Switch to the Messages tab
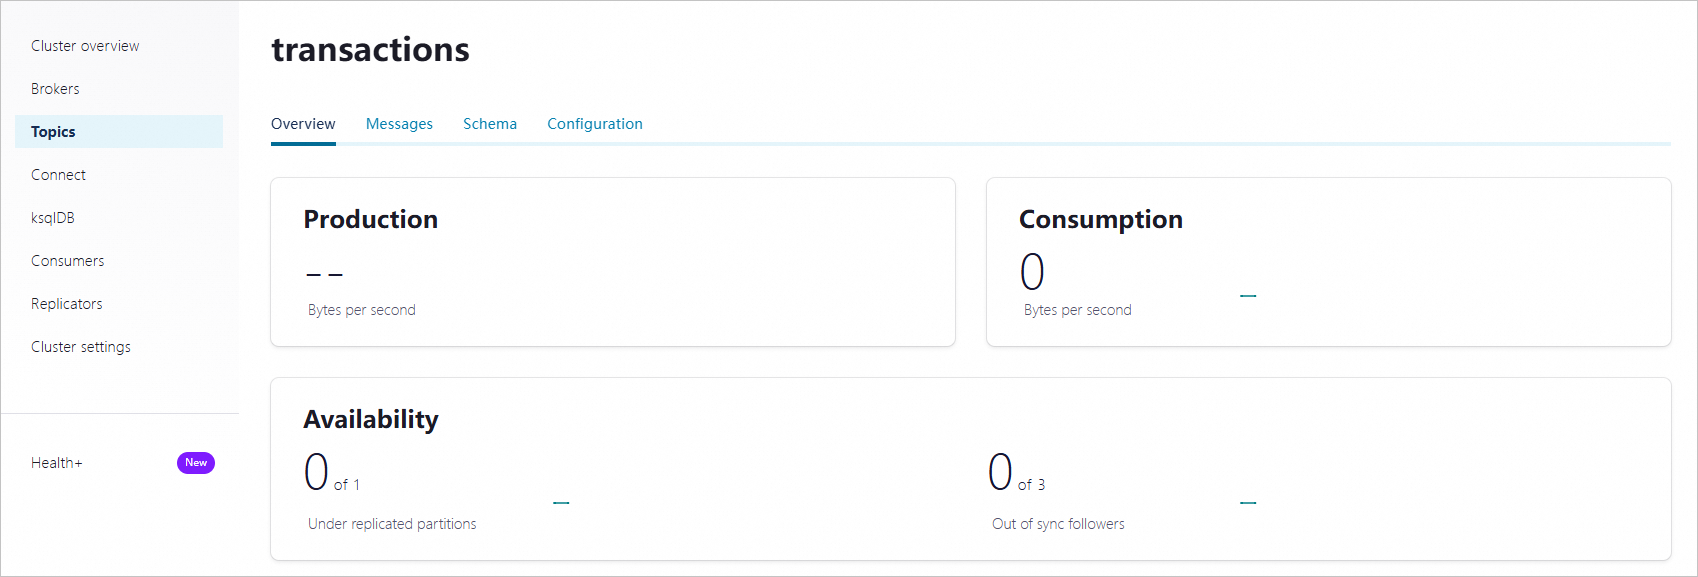This screenshot has width=1698, height=577. tap(399, 123)
